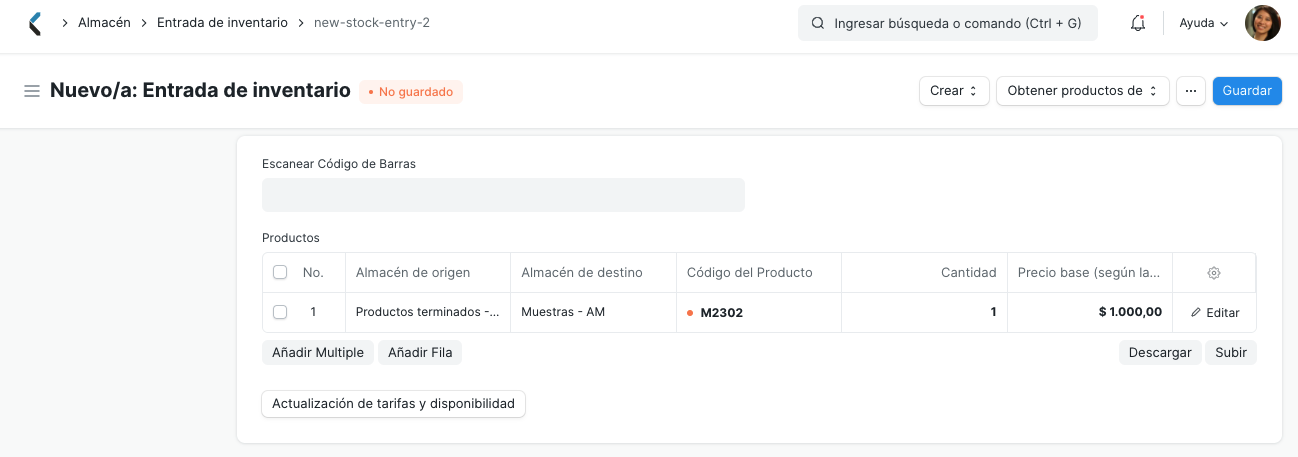Click the pencil Editar icon in row 1
Screen dimensions: 1298x457
[x=1196, y=313]
